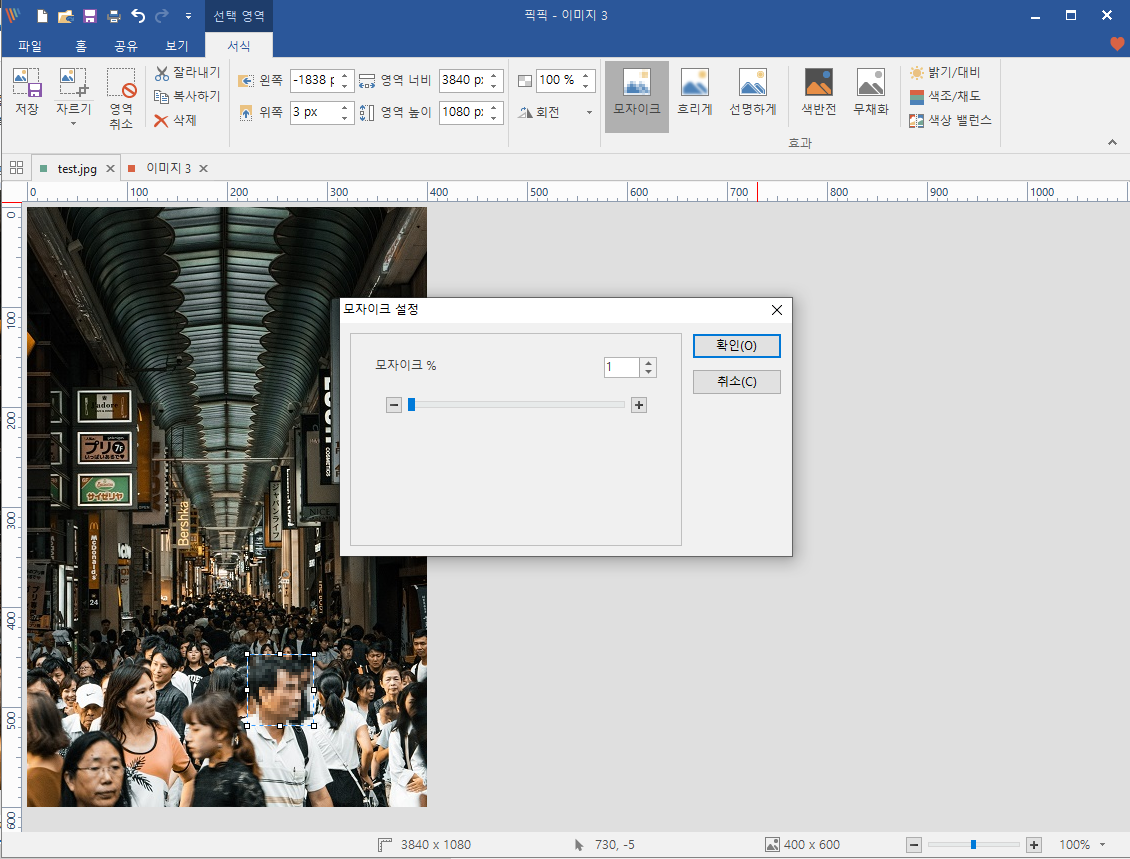
Task: Click the 모자이크 % value input field
Action: click(x=621, y=367)
